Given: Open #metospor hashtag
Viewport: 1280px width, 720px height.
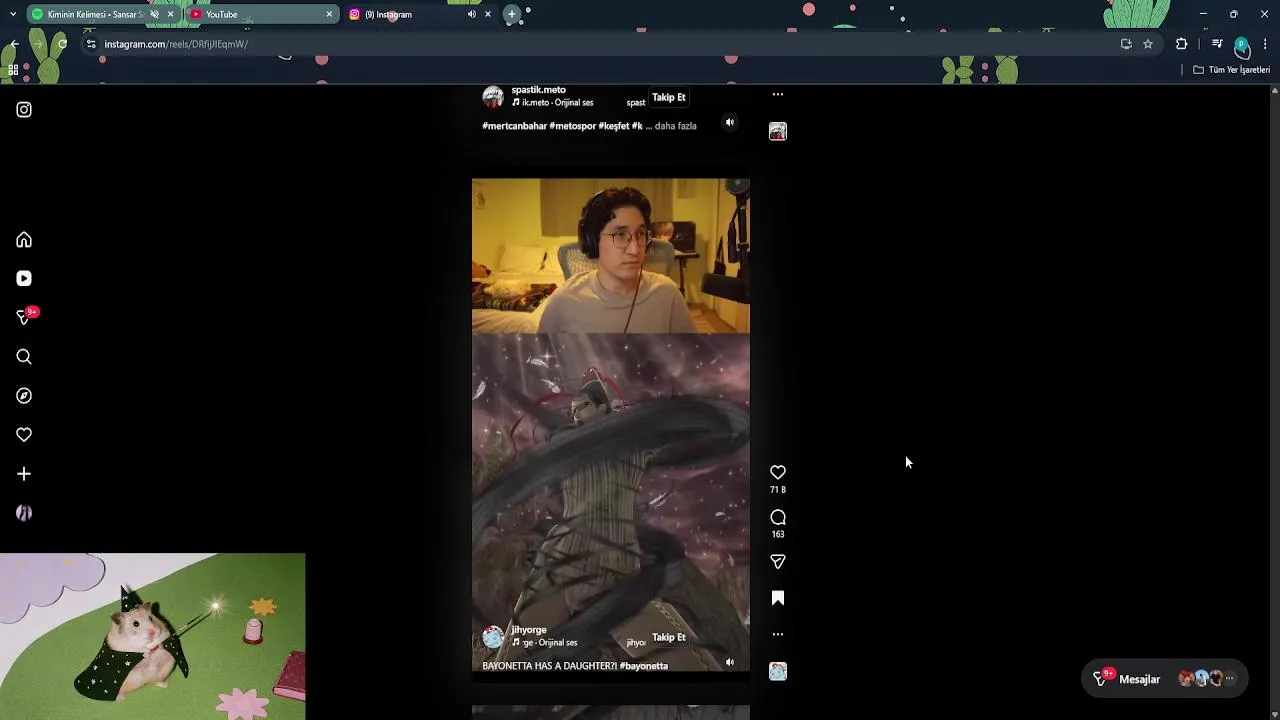Looking at the screenshot, I should (x=573, y=126).
